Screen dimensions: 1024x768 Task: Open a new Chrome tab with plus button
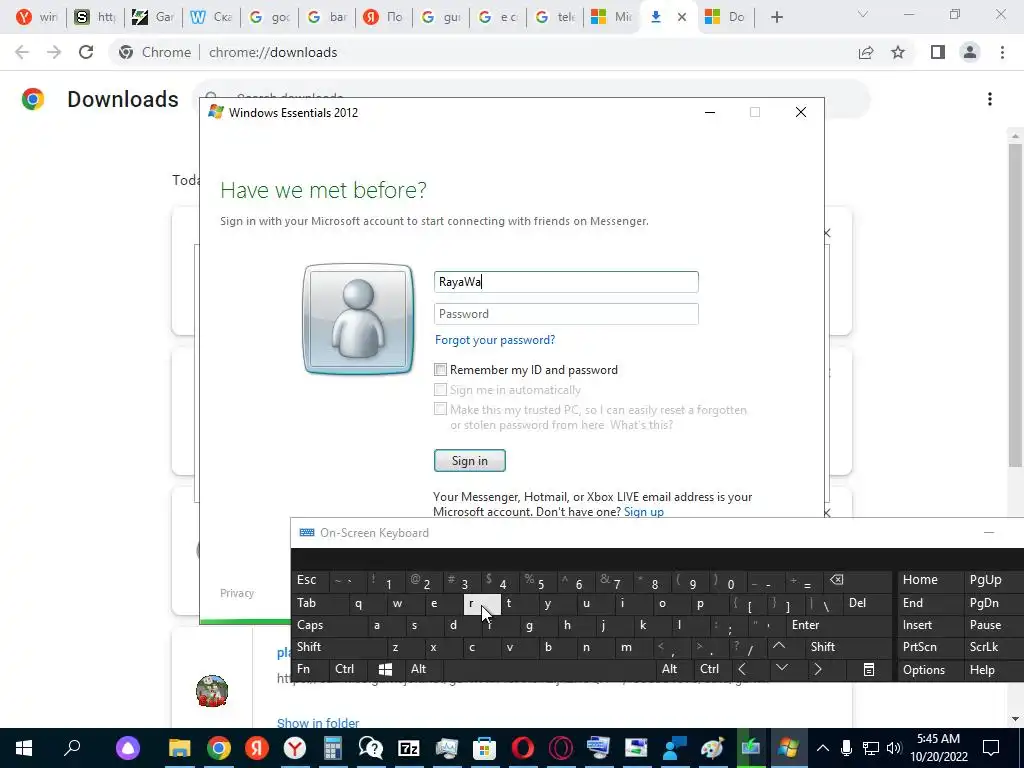click(x=776, y=17)
